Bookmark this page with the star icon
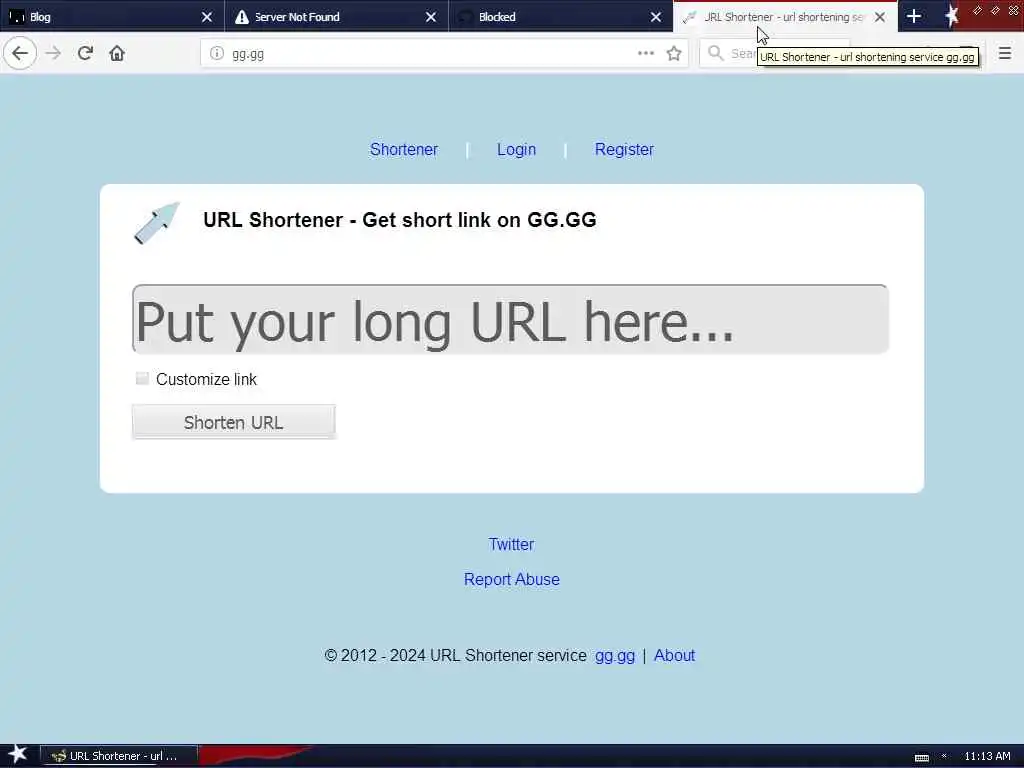The height and width of the screenshot is (768, 1024). pos(674,54)
